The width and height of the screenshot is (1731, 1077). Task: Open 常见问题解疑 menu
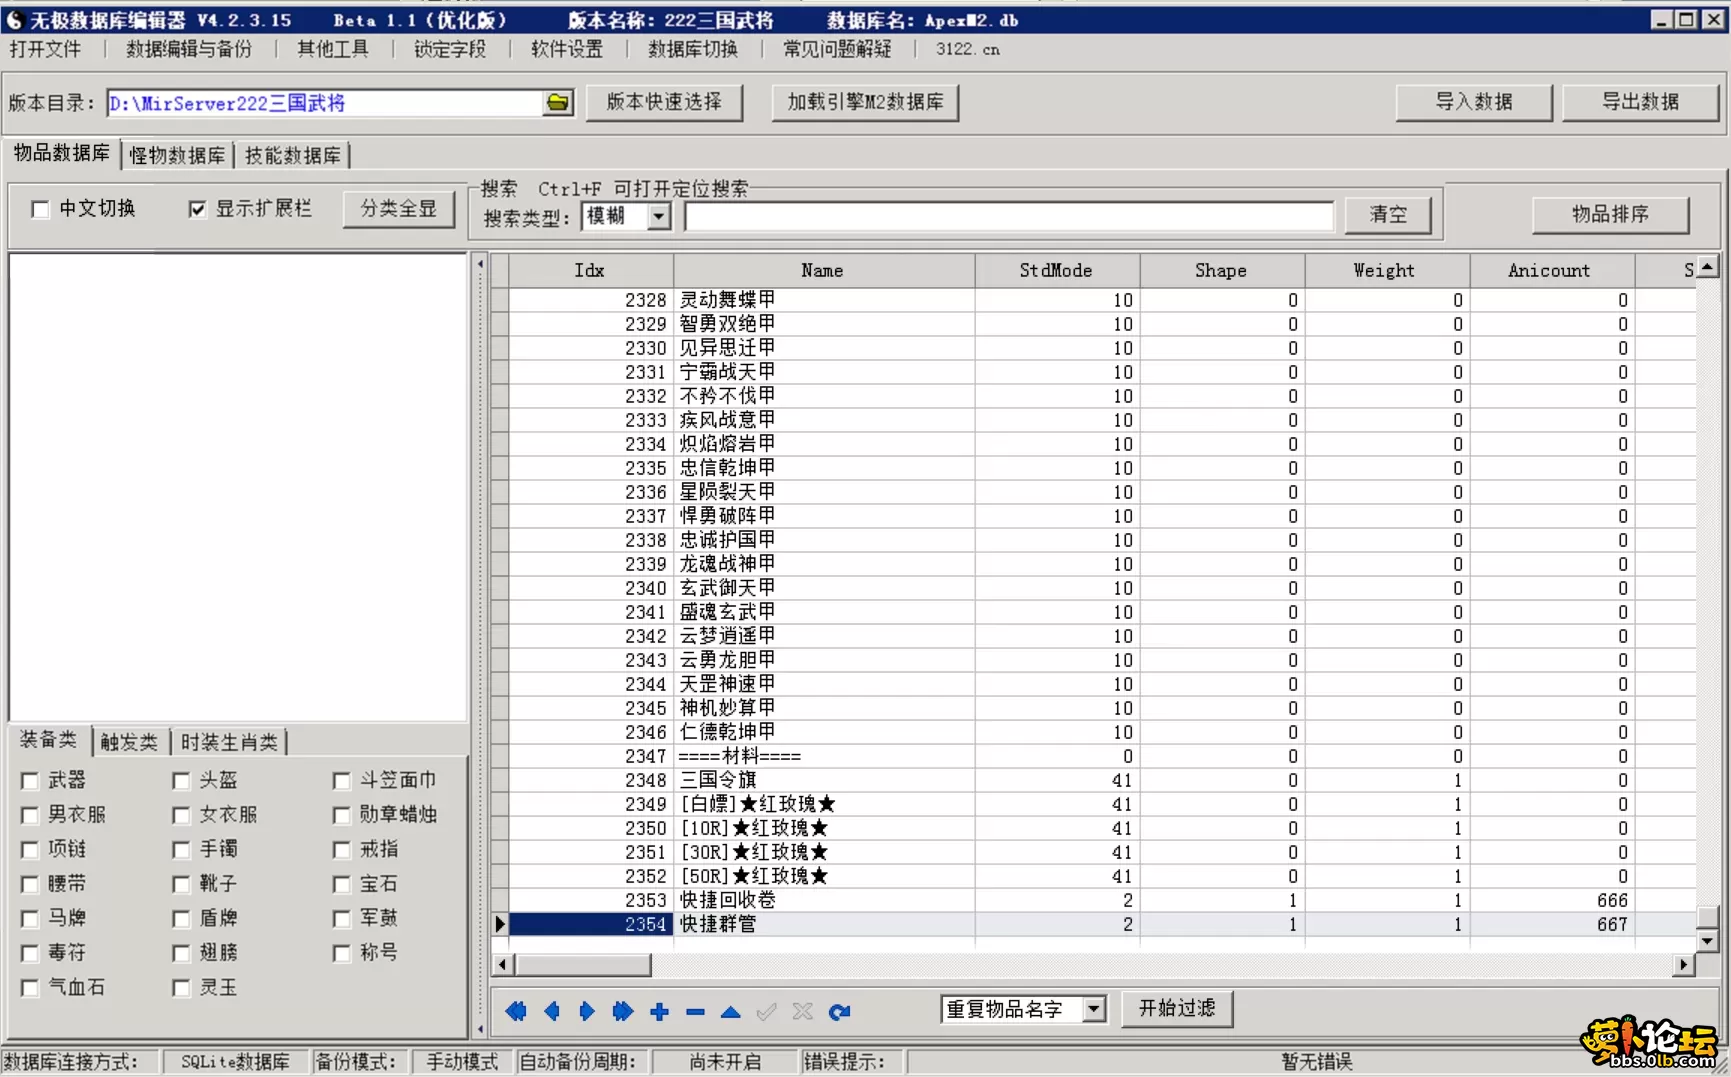click(837, 49)
